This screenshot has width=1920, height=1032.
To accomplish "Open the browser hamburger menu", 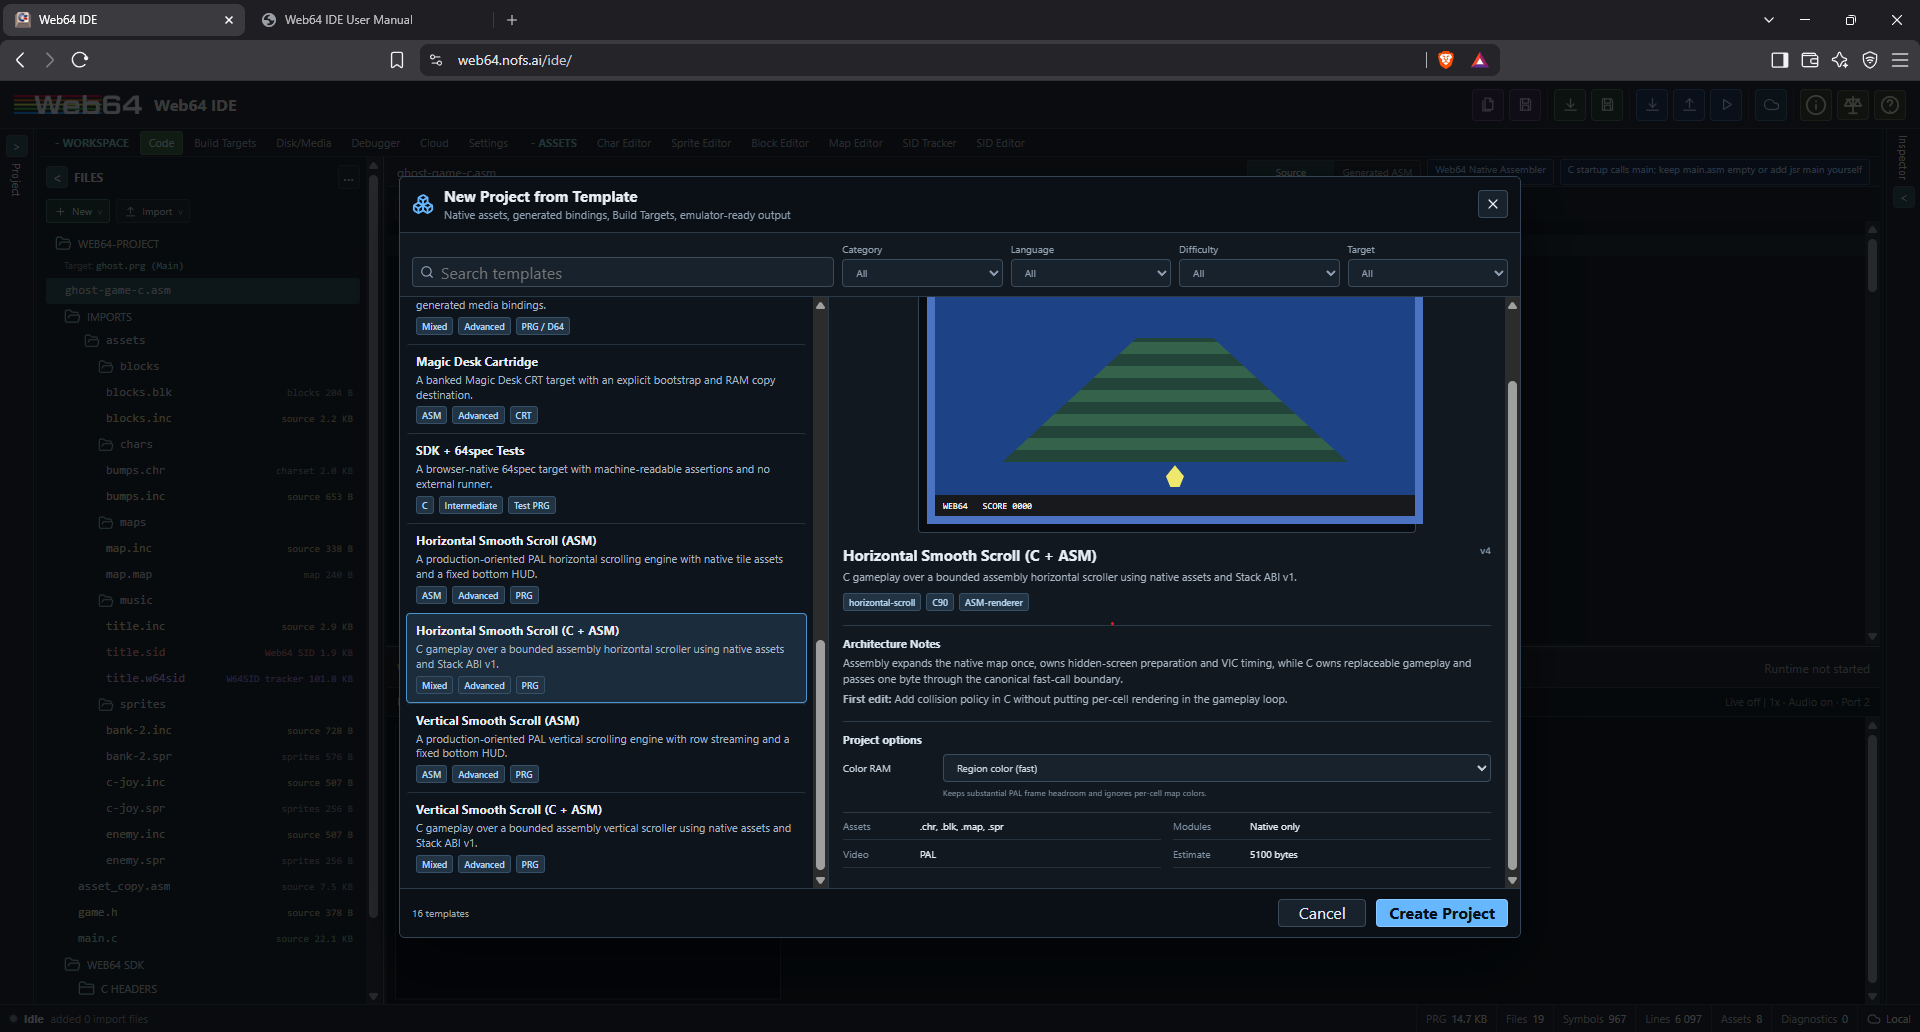I will (x=1900, y=60).
